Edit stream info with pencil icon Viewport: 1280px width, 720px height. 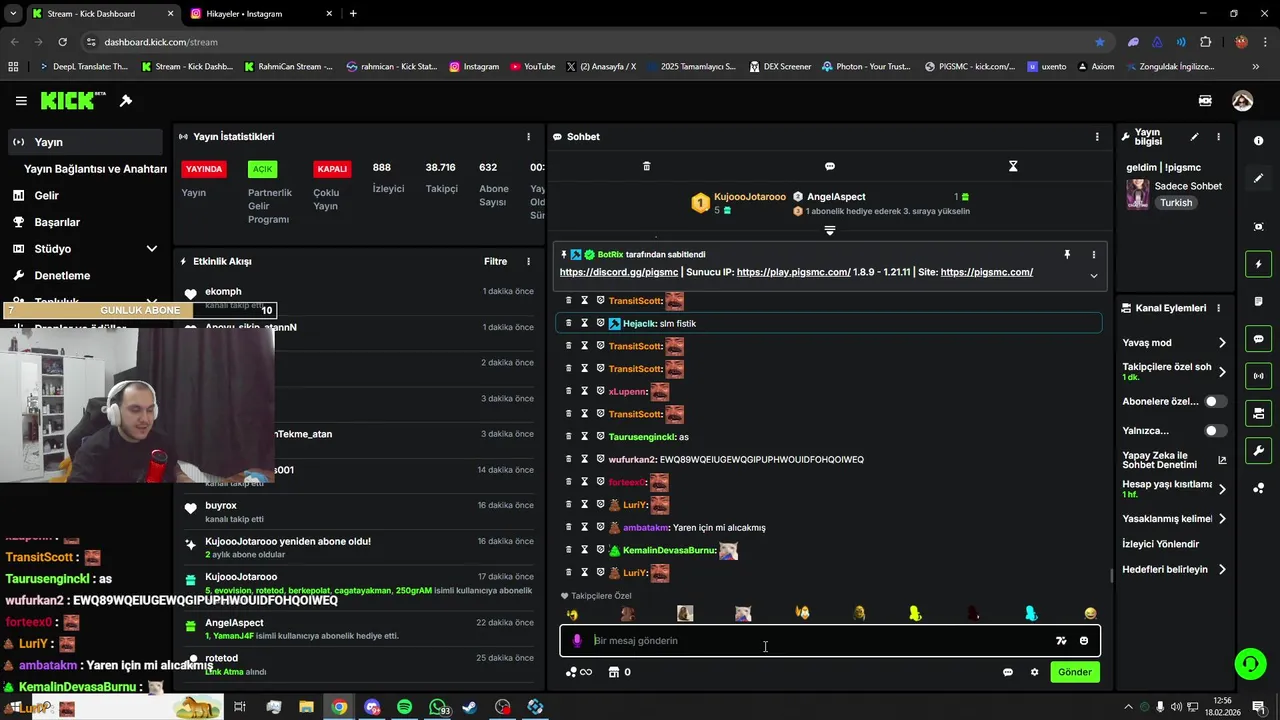(x=1194, y=137)
